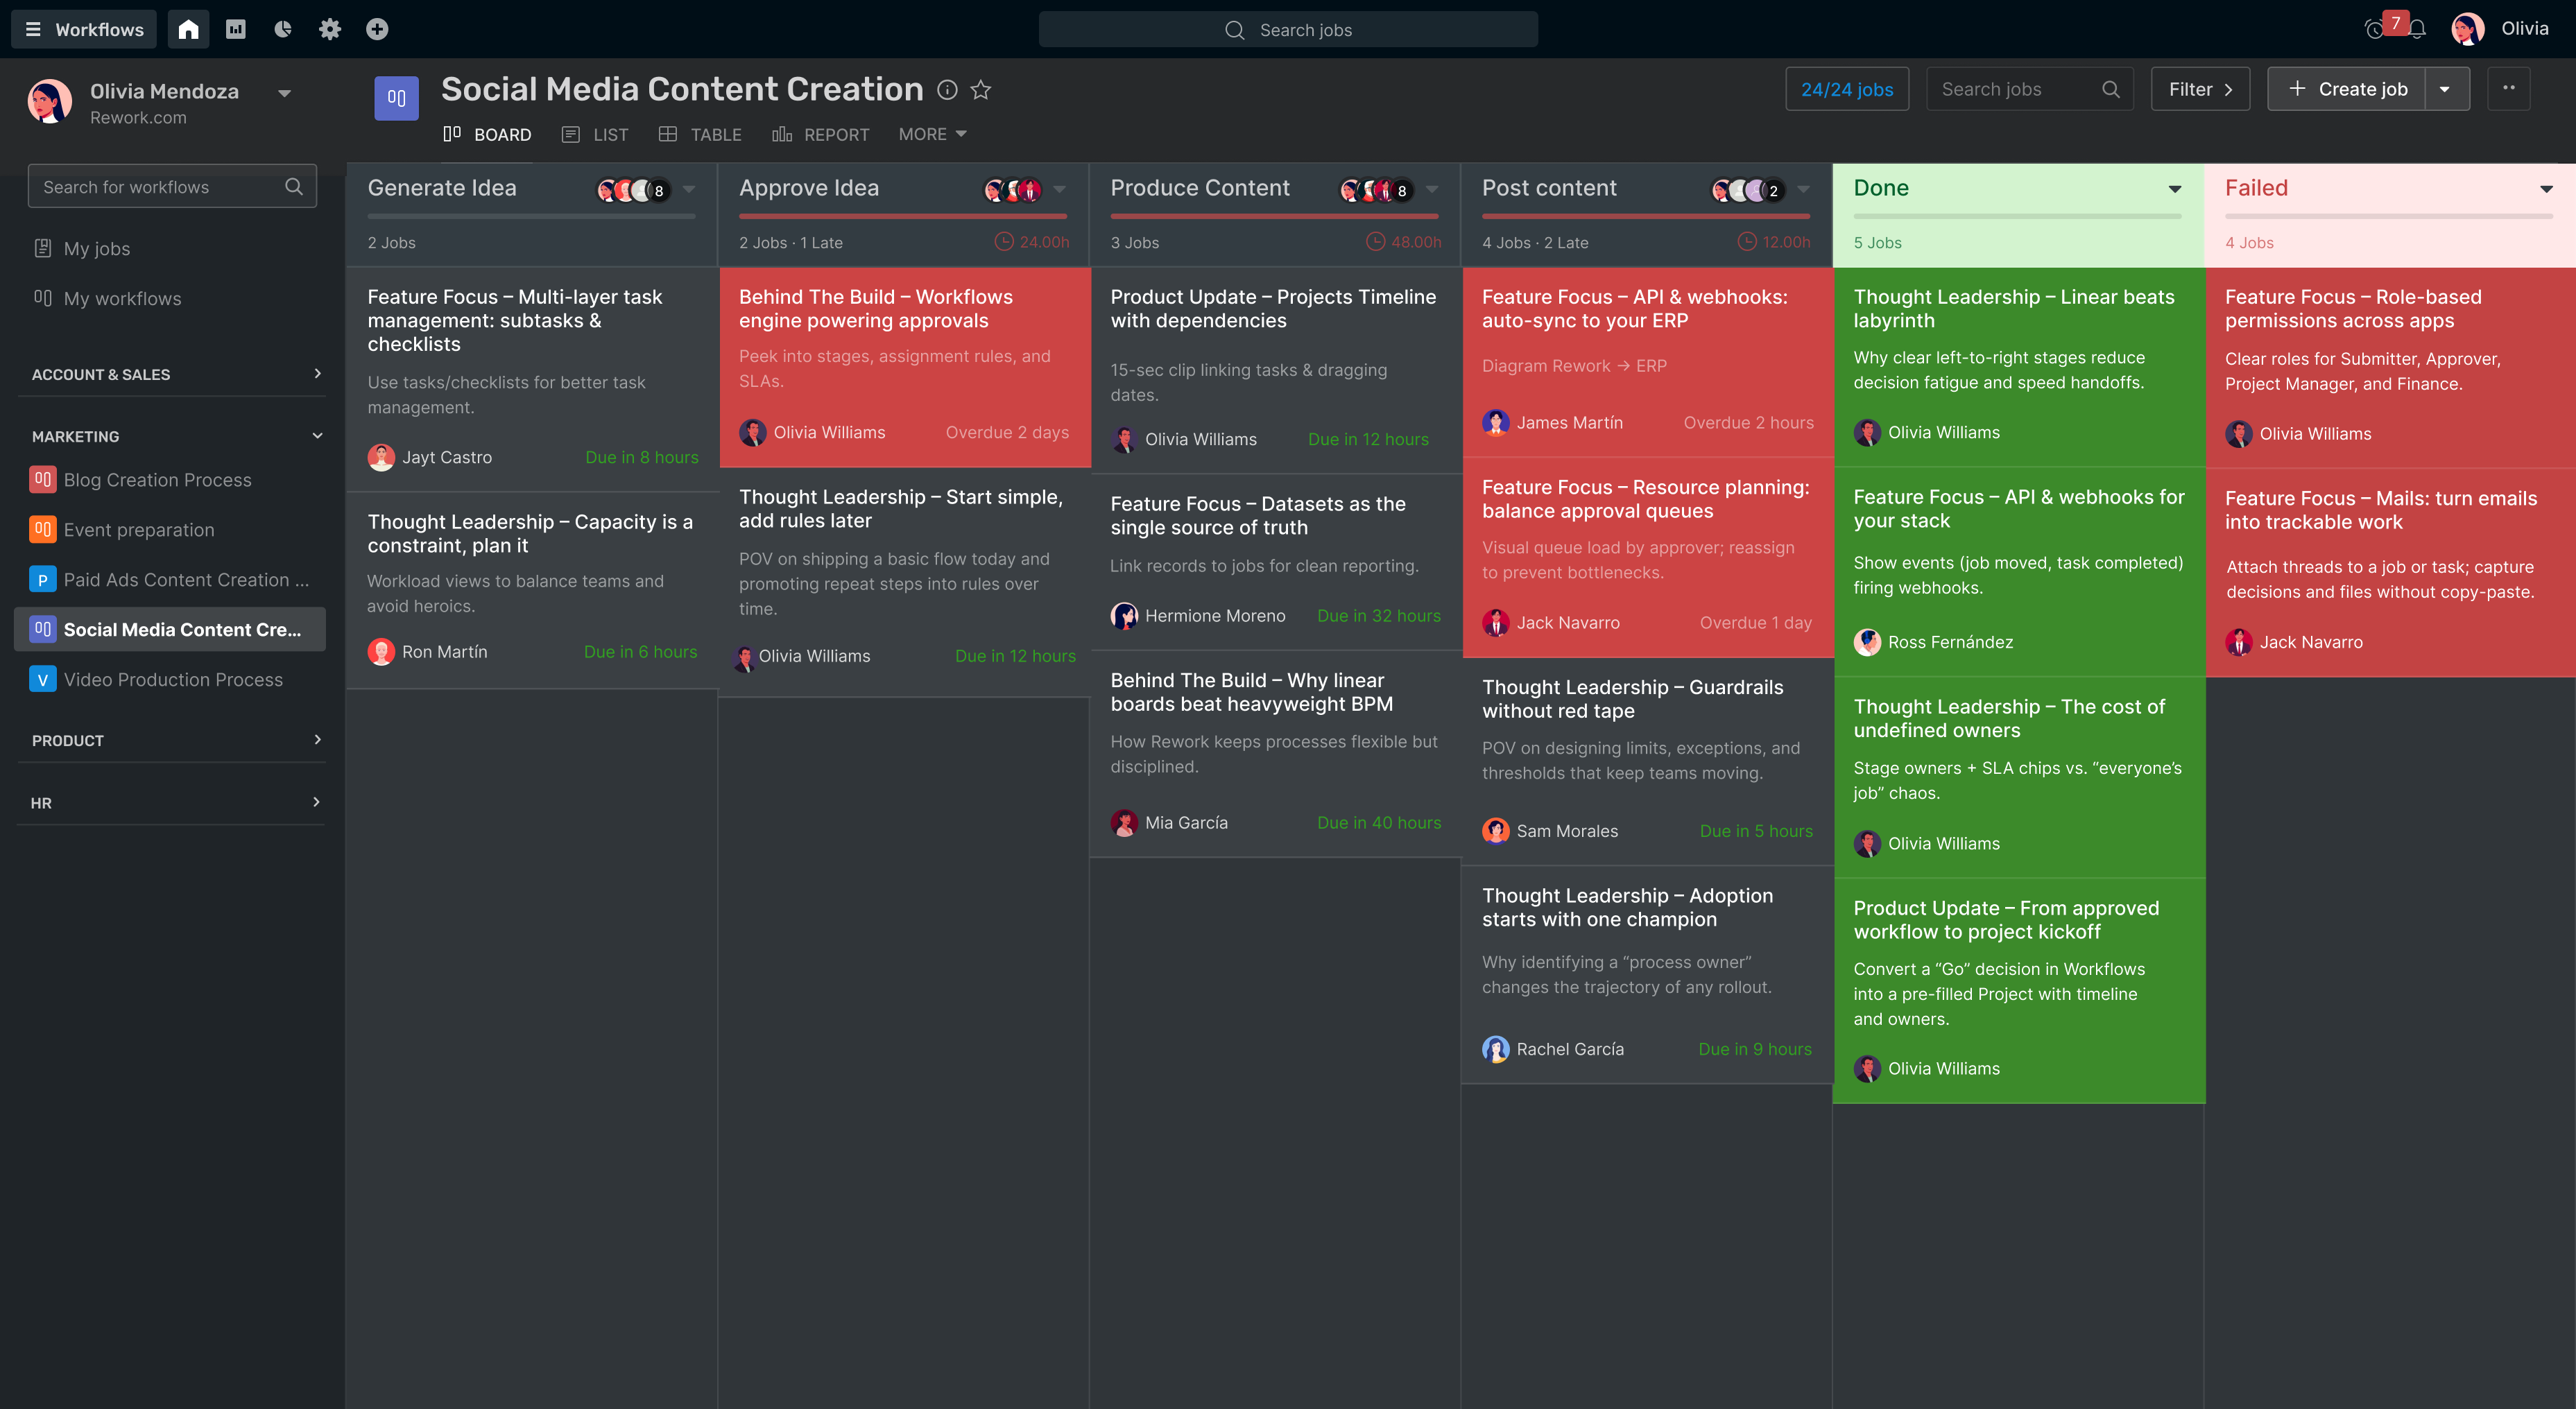Image resolution: width=2576 pixels, height=1409 pixels.
Task: Open the Done column dropdown arrow
Action: pos(2174,188)
